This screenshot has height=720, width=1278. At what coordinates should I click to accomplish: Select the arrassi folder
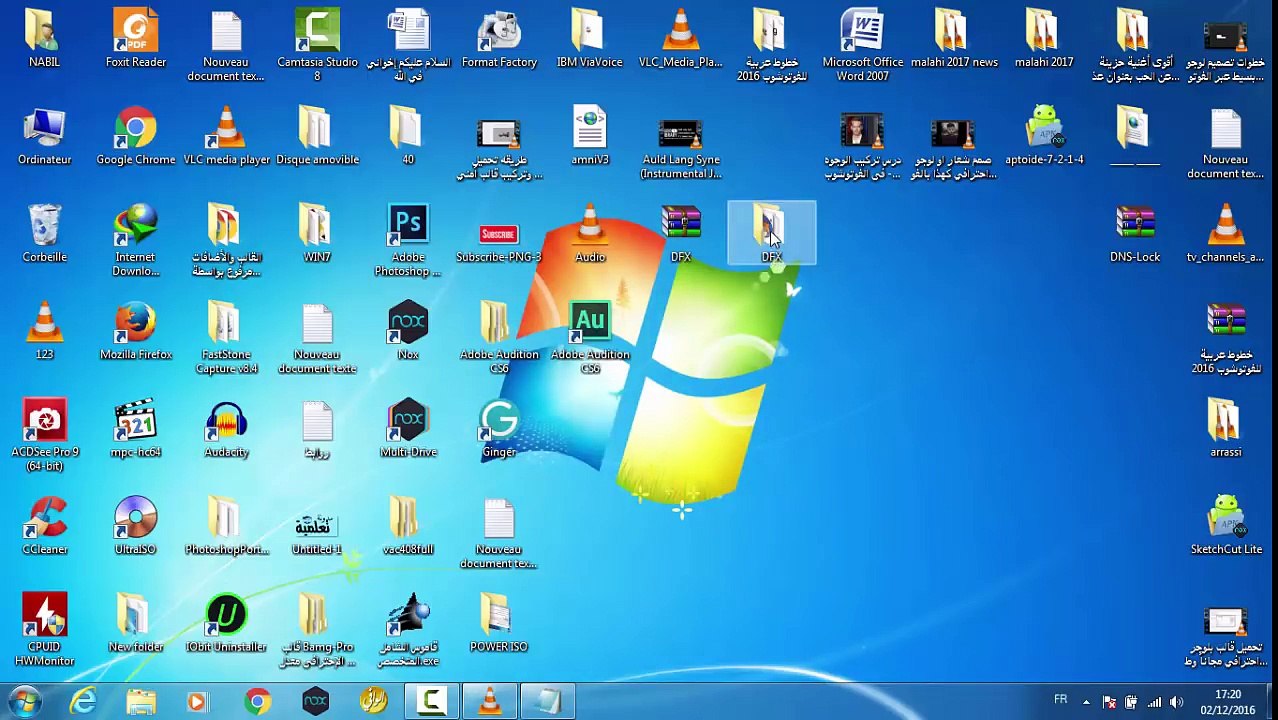1226,428
